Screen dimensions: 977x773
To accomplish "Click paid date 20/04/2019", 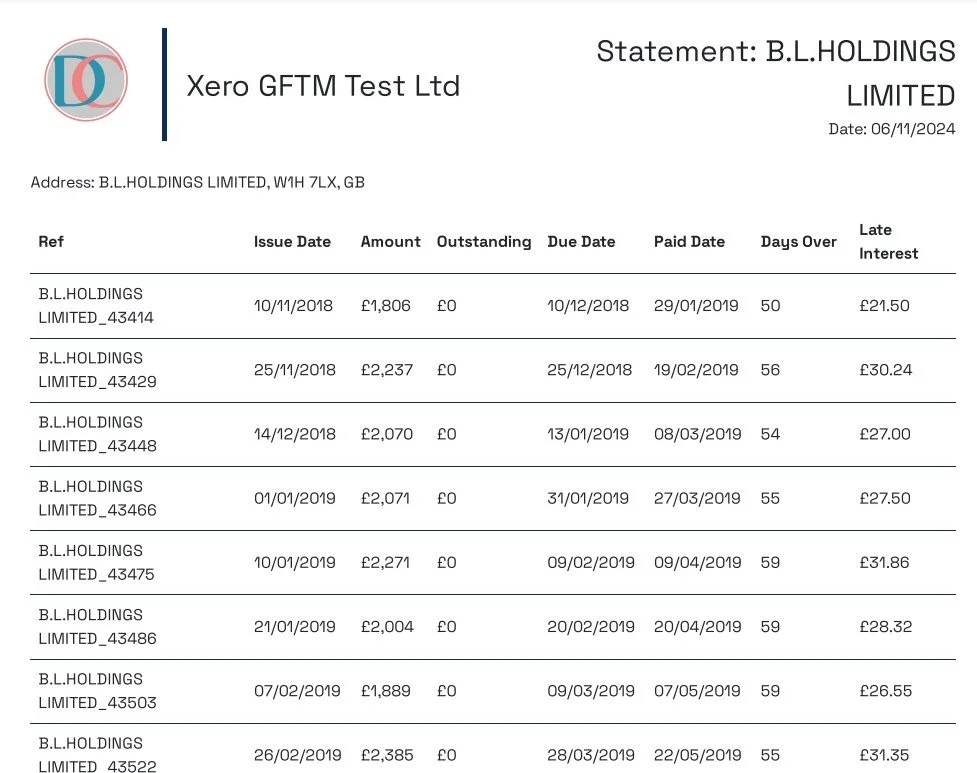I will pos(698,627).
